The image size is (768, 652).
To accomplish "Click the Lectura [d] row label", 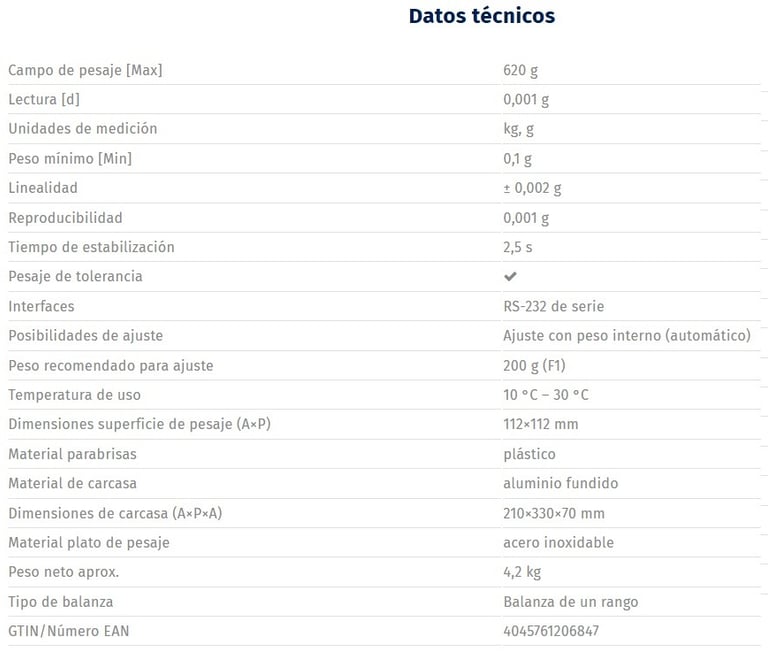I will (x=44, y=99).
